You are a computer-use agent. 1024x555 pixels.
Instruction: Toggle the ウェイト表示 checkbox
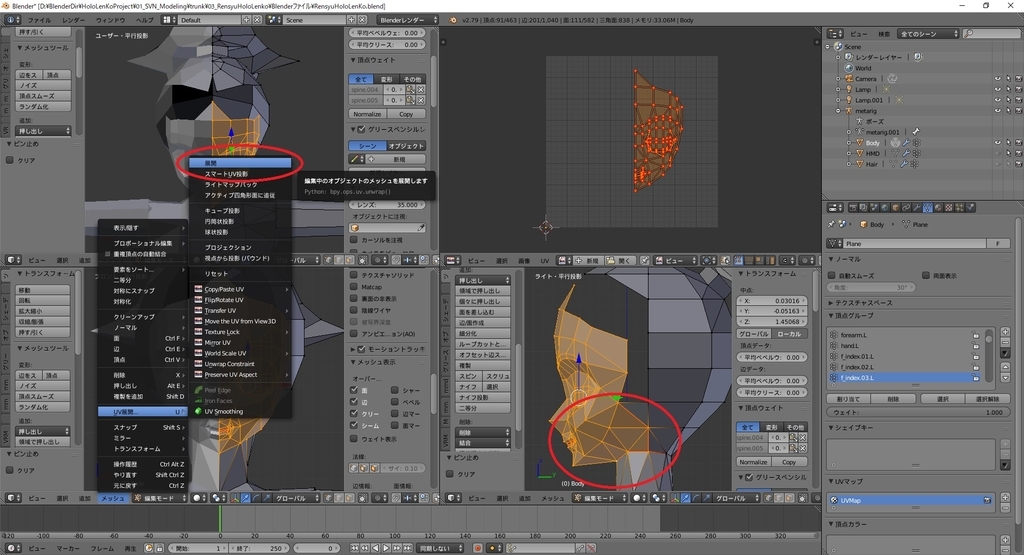354,439
